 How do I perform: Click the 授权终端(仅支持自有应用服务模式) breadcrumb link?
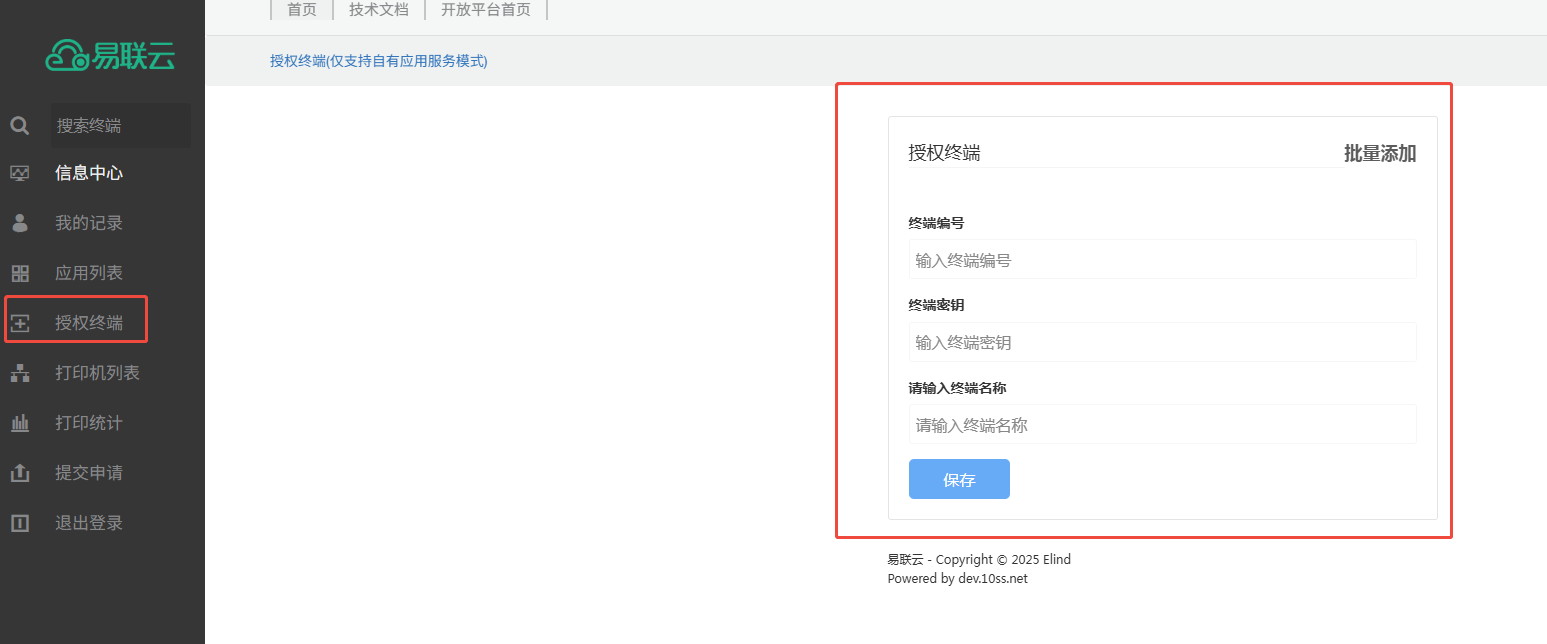coord(378,61)
